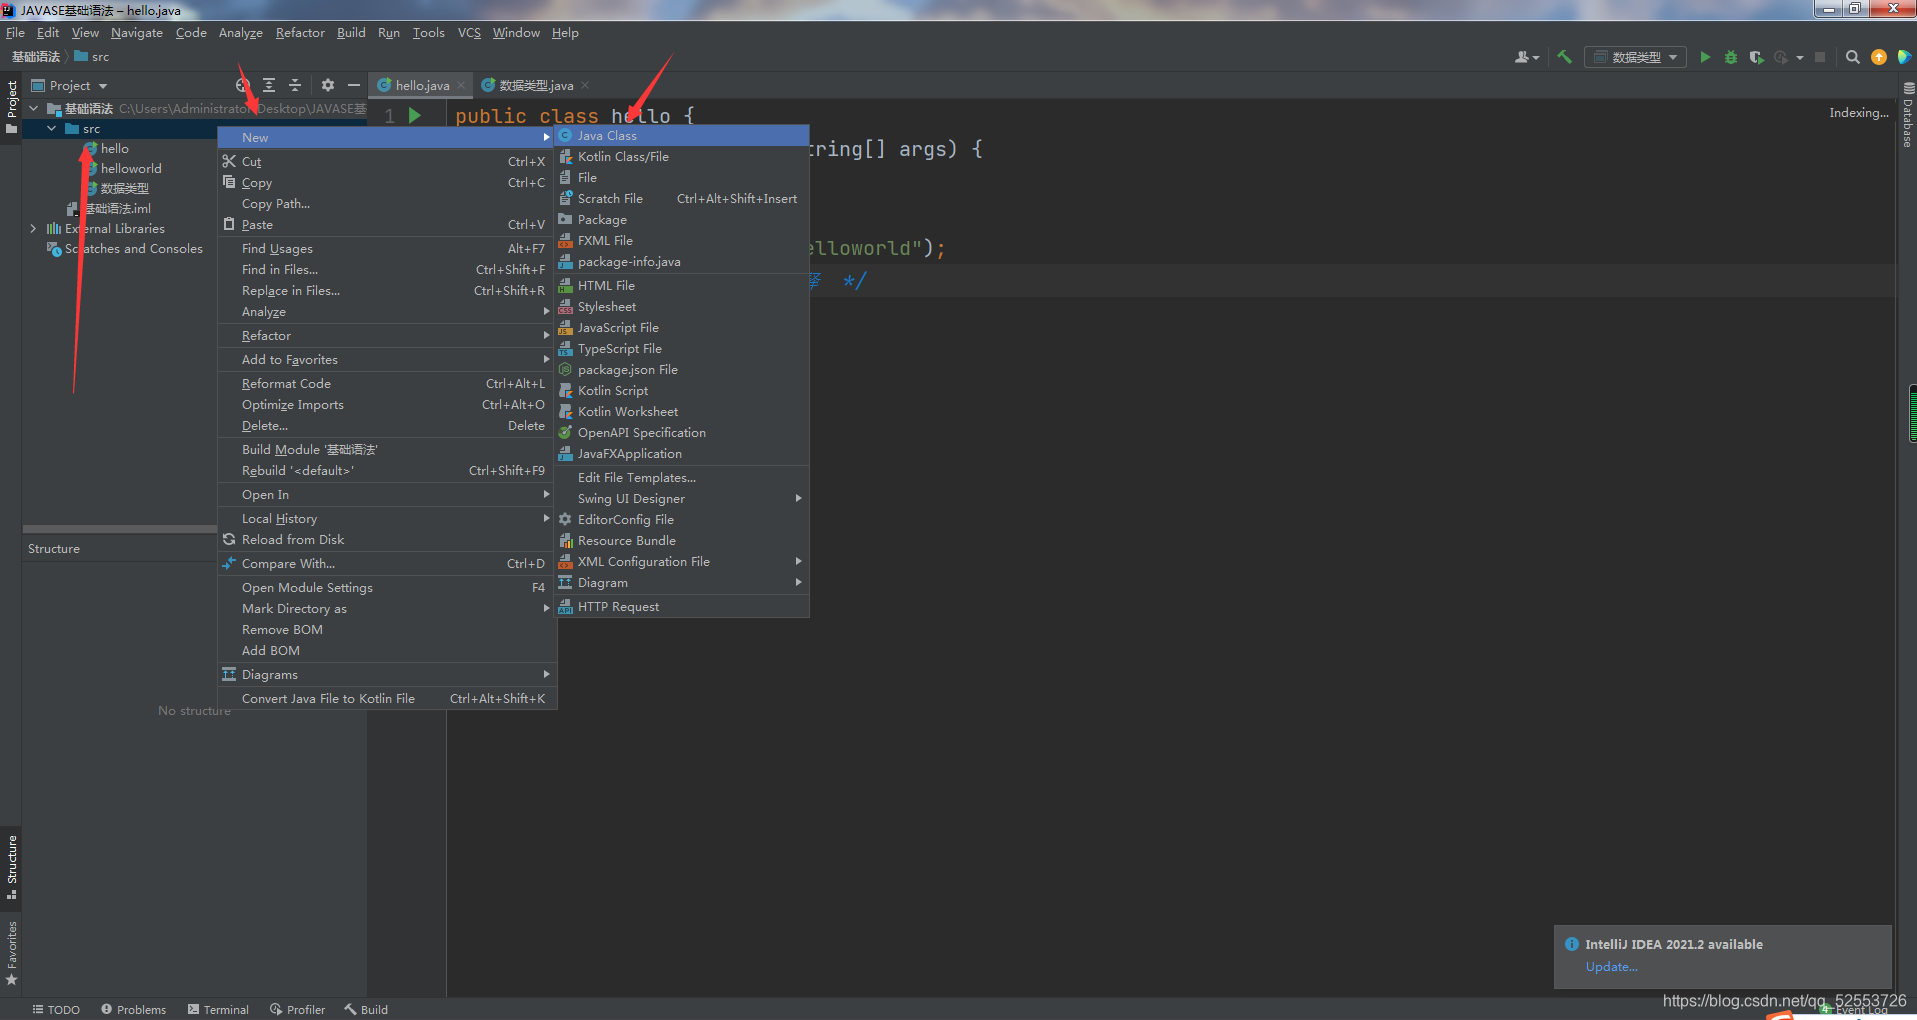This screenshot has height=1020, width=1917.
Task: Choose Reformat Code from the context menu
Action: point(286,383)
